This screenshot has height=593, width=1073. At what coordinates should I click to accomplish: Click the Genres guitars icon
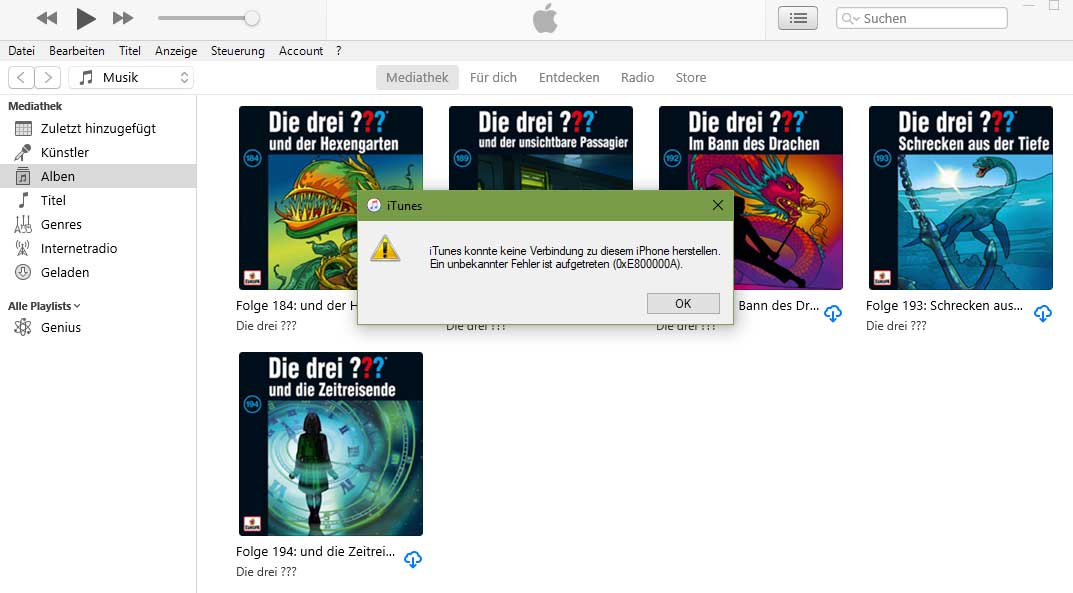[x=23, y=224]
